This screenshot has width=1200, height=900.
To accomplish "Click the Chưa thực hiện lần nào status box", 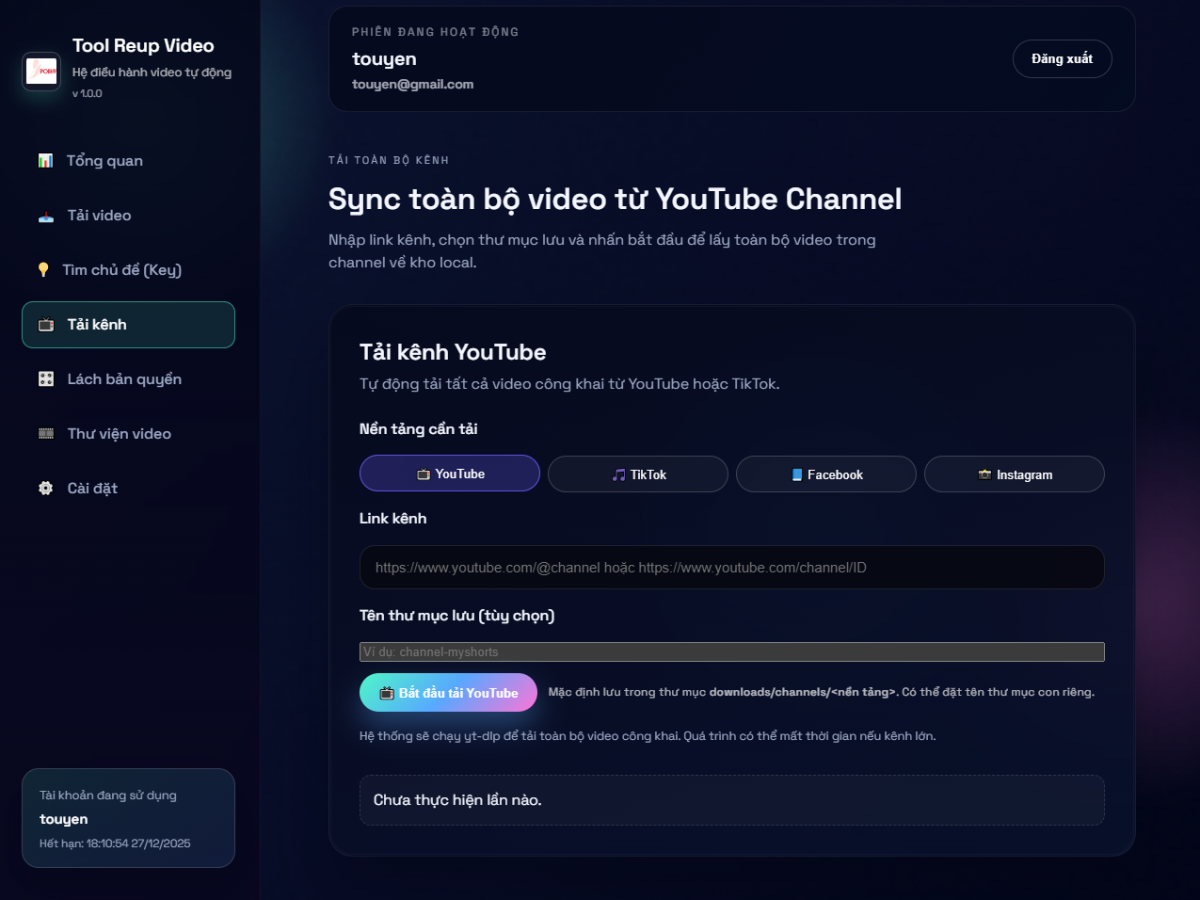I will pyautogui.click(x=732, y=800).
